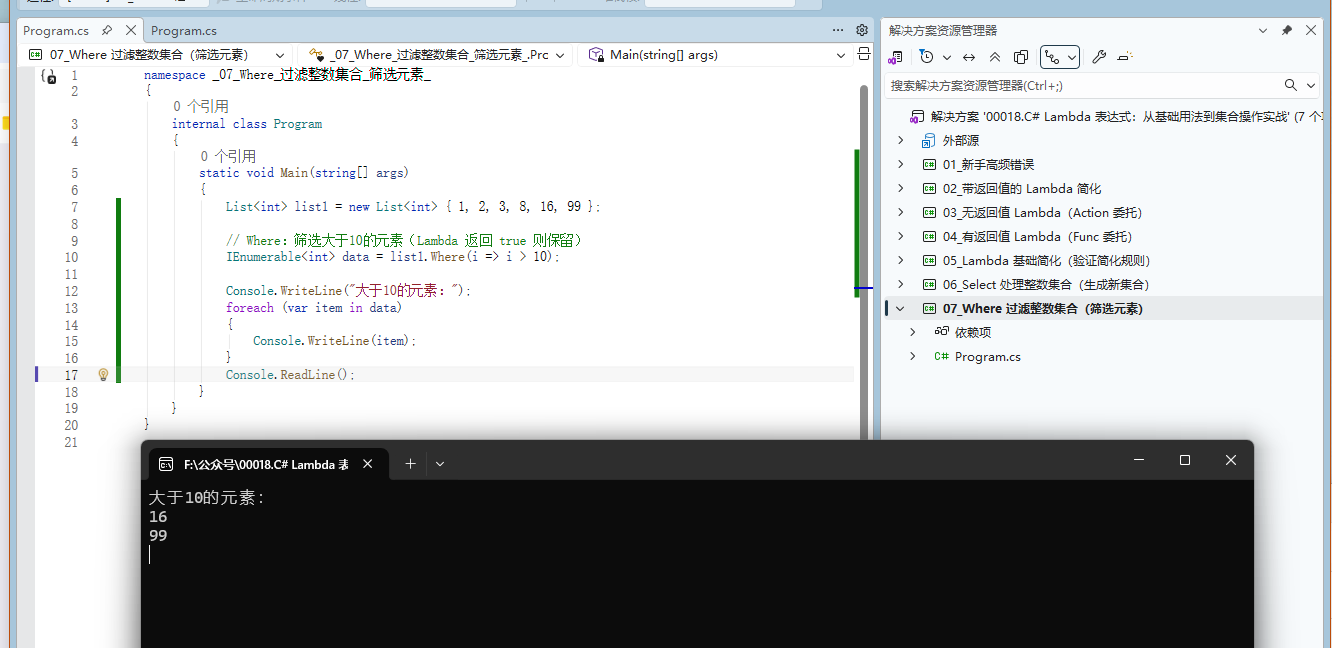The image size is (1332, 648).
Task: Toggle the pin on the active Program.cs tab
Action: click(107, 31)
